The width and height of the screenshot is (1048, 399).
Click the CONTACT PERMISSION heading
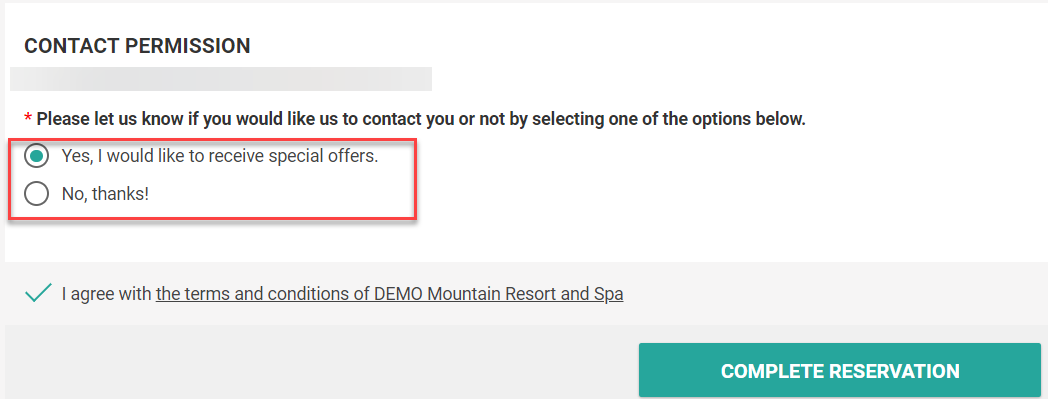pos(137,46)
